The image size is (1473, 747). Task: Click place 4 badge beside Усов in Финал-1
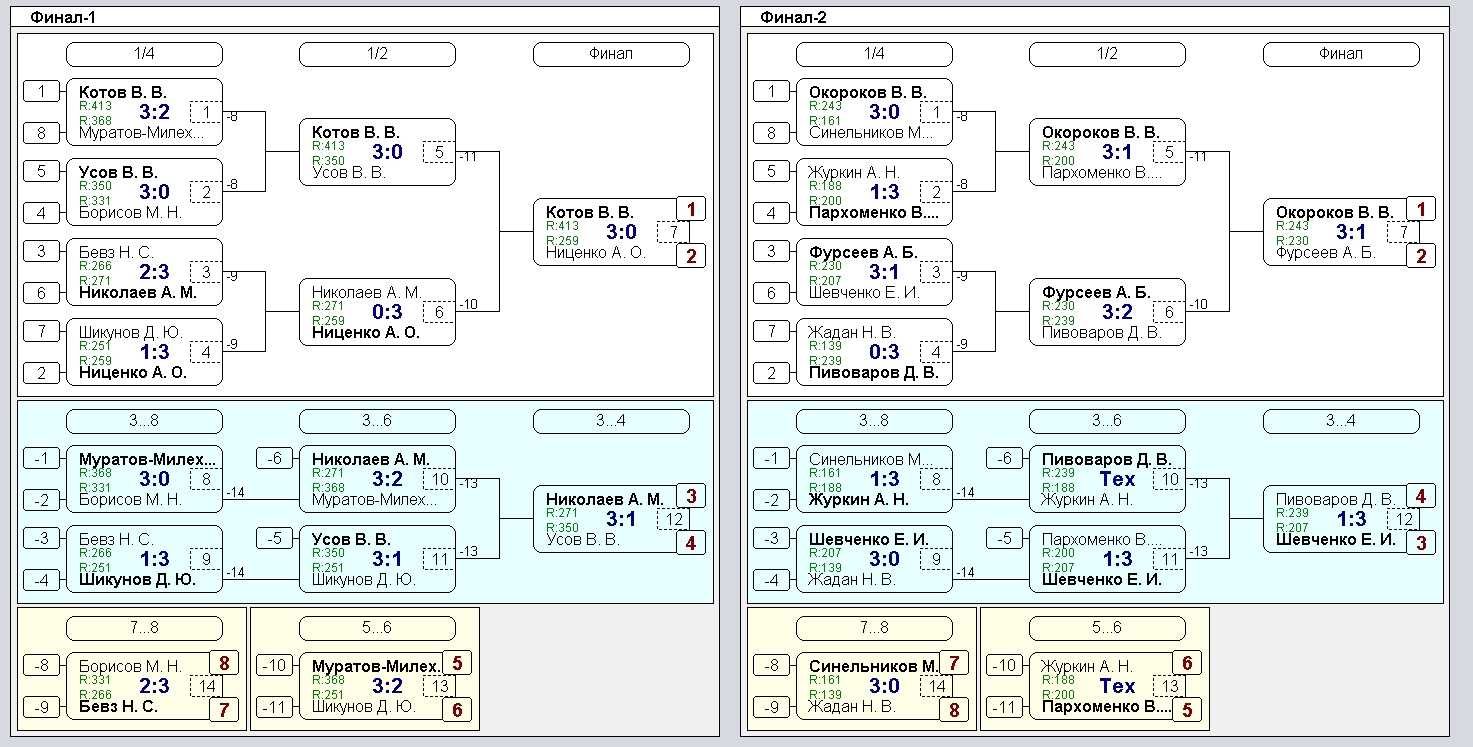pos(691,543)
